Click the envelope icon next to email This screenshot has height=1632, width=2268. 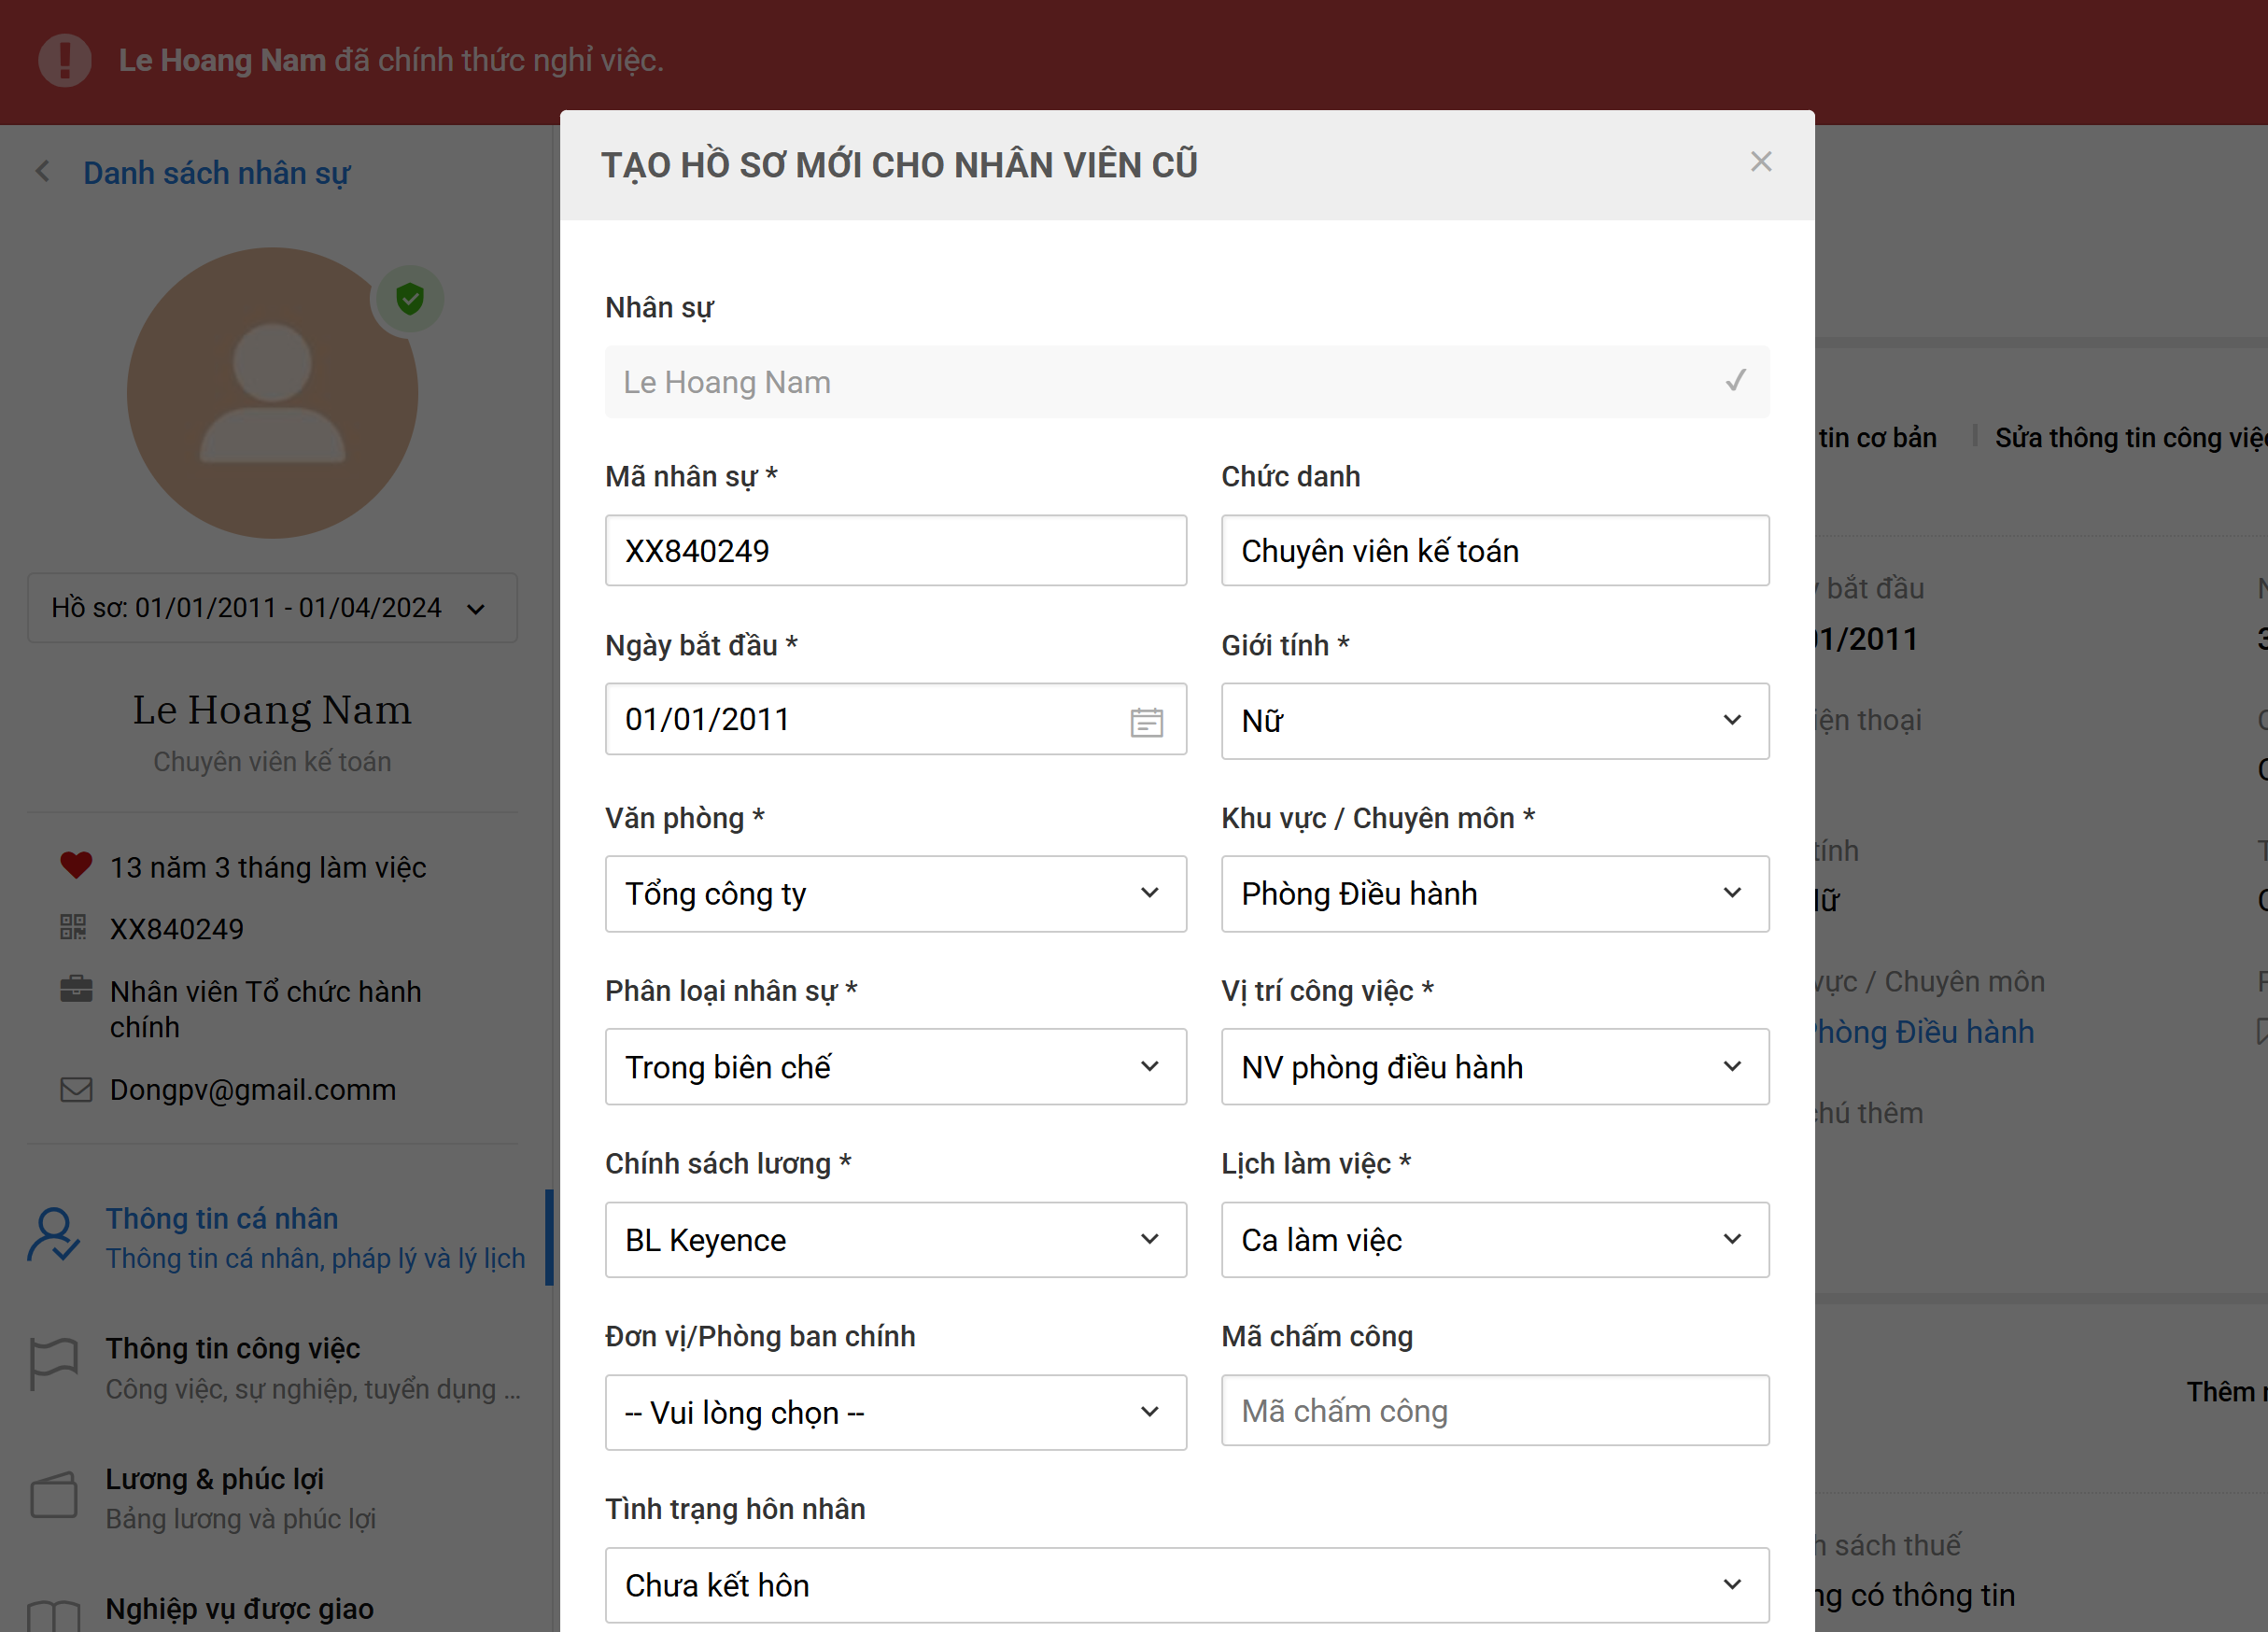tap(76, 1089)
